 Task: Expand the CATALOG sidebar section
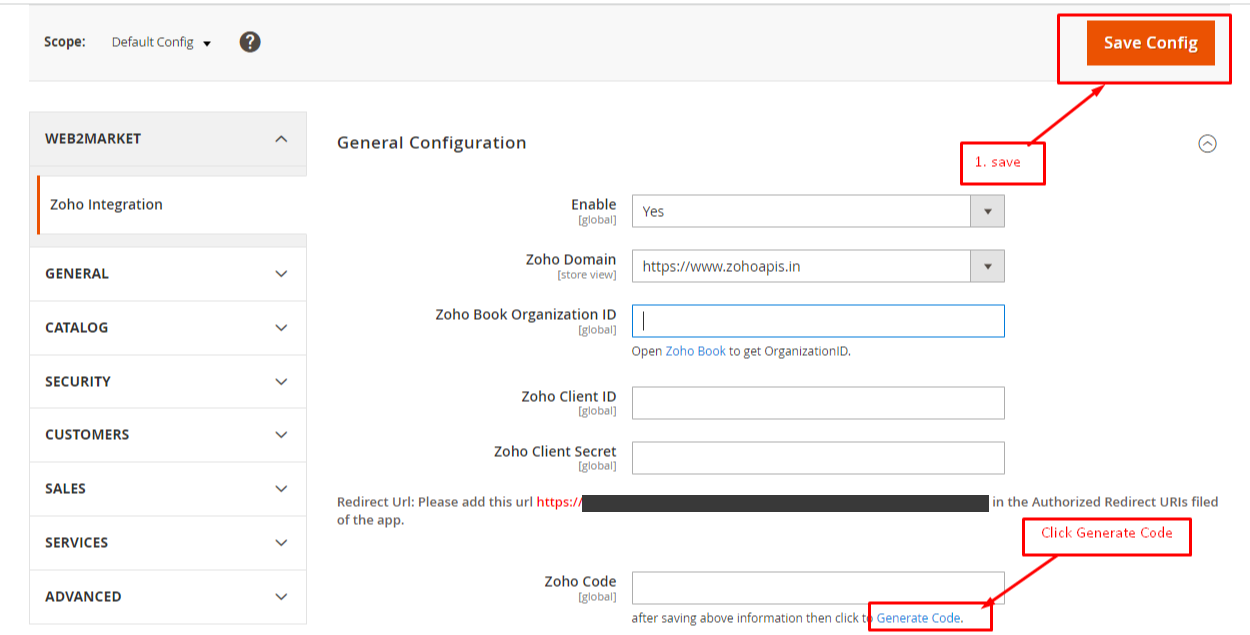(168, 328)
